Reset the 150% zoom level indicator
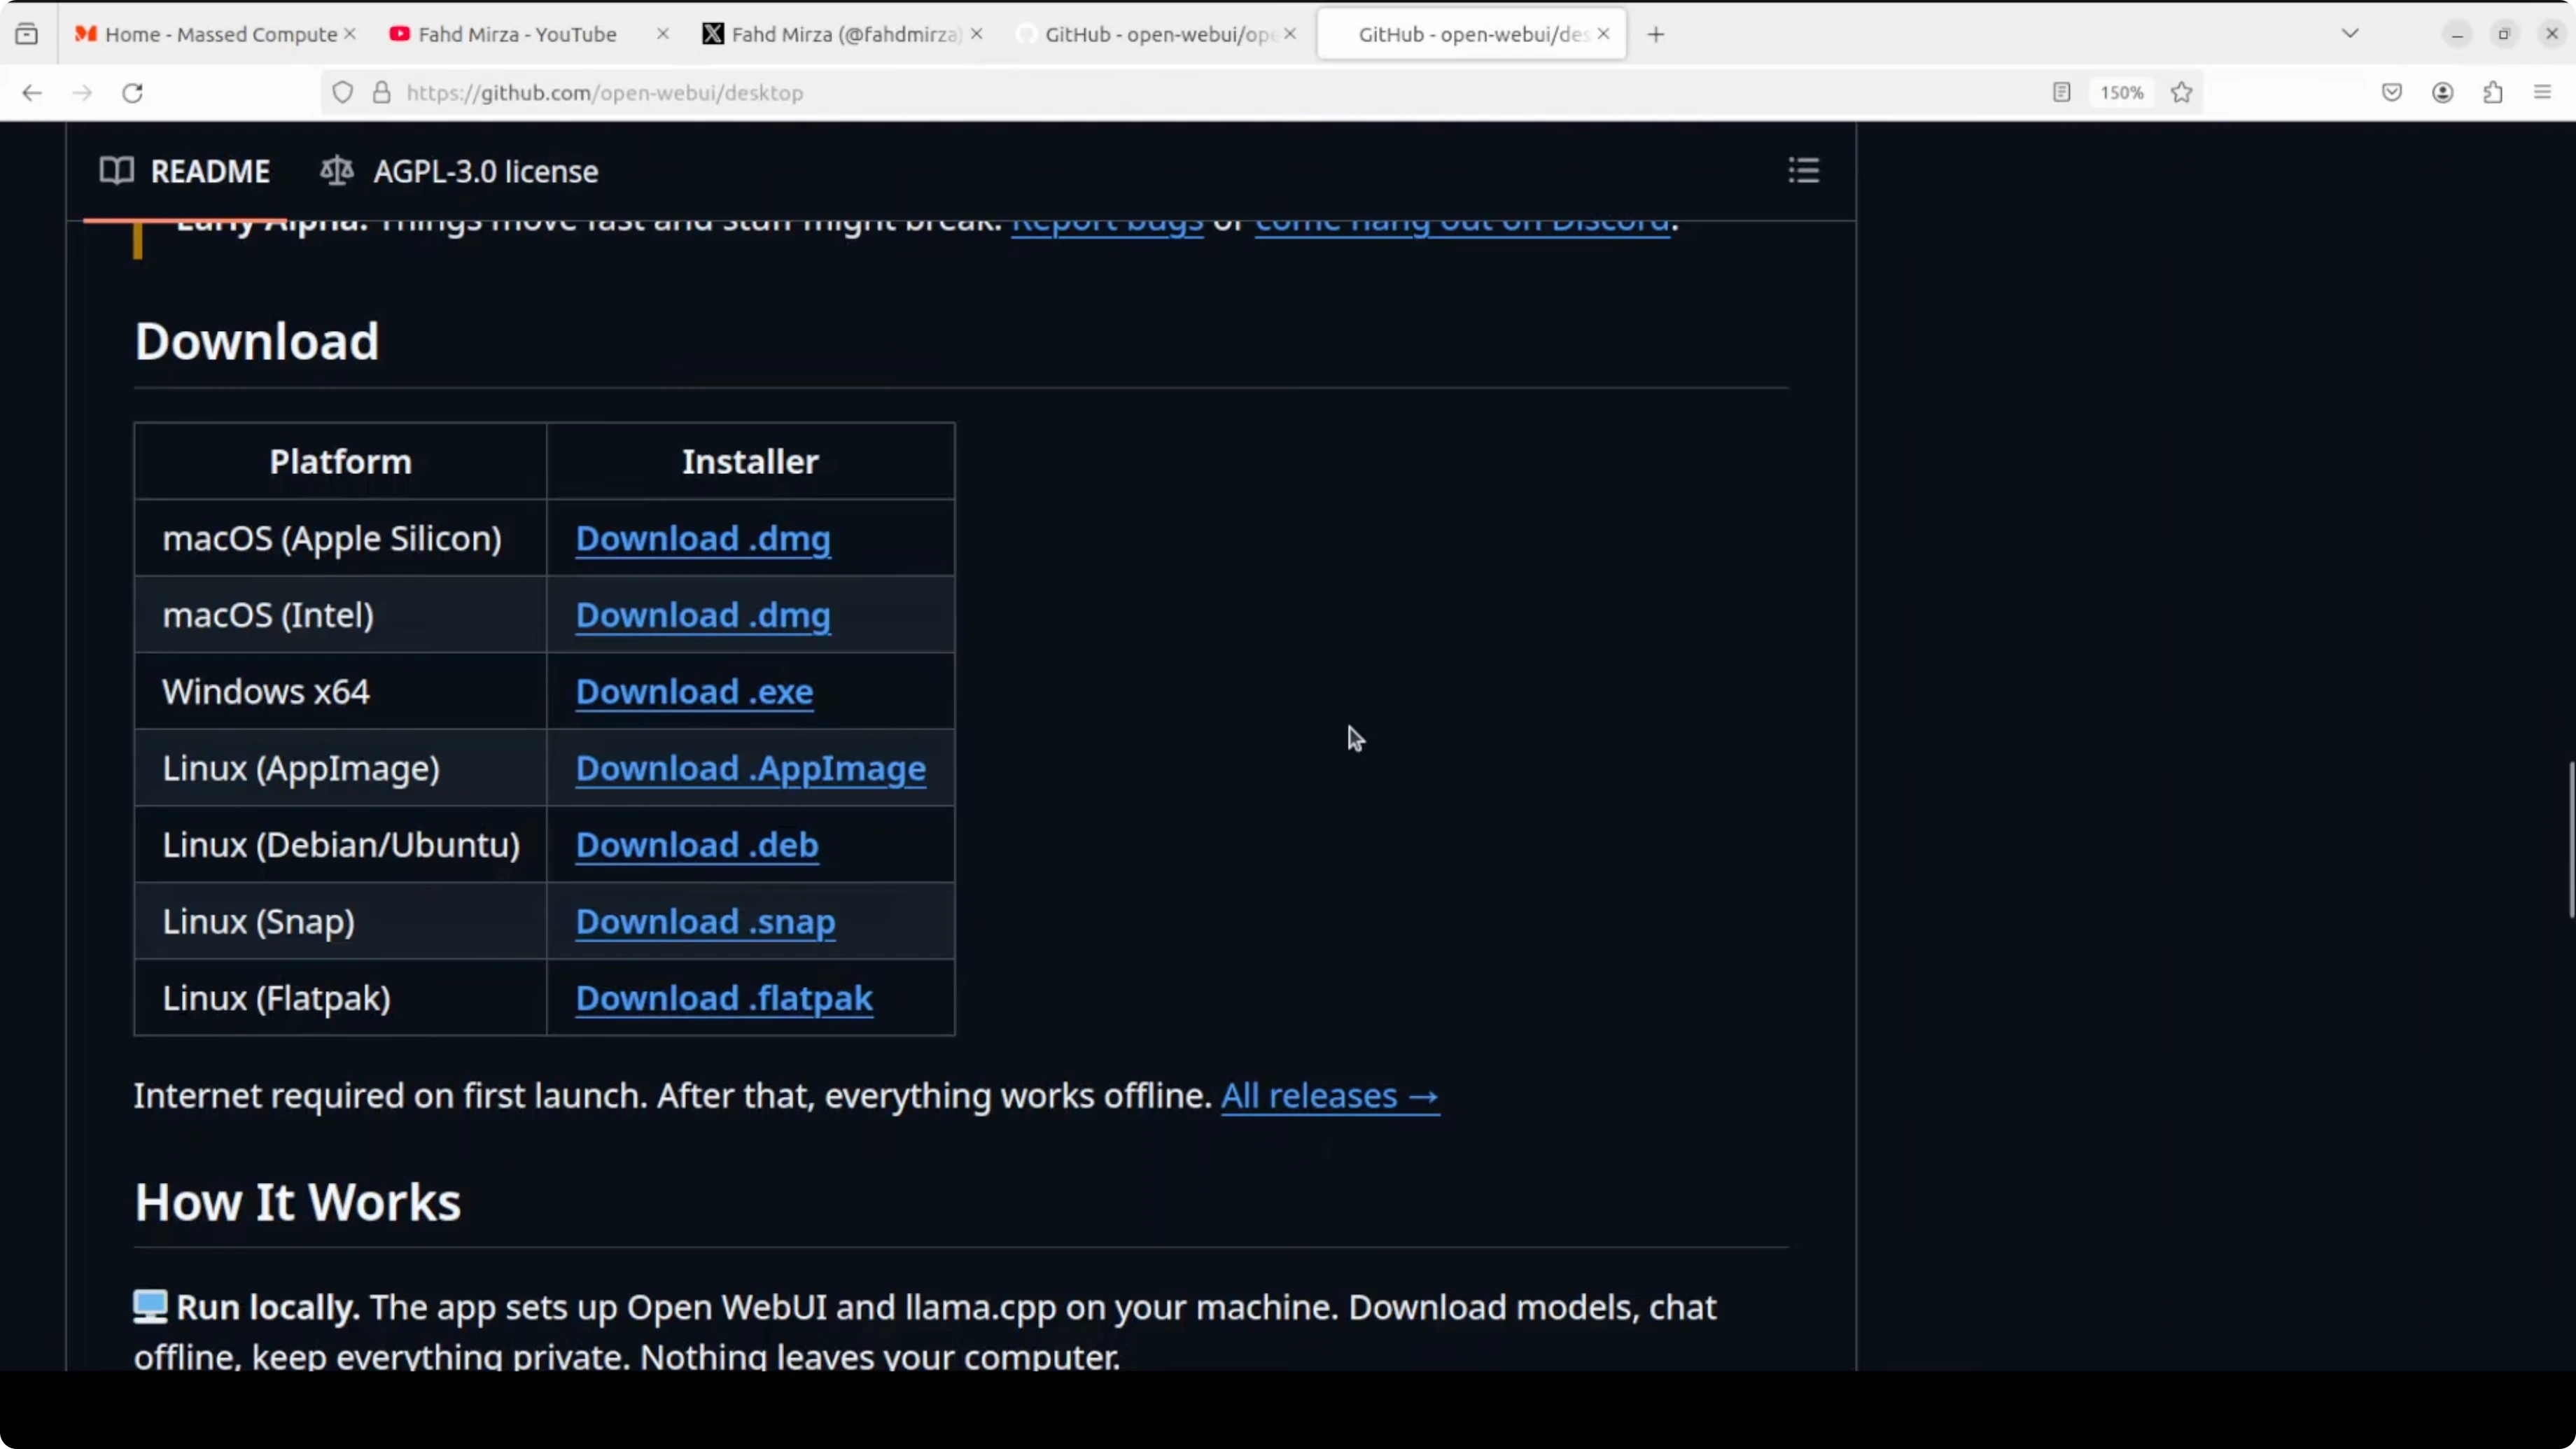The image size is (2576, 1449). [x=2121, y=93]
